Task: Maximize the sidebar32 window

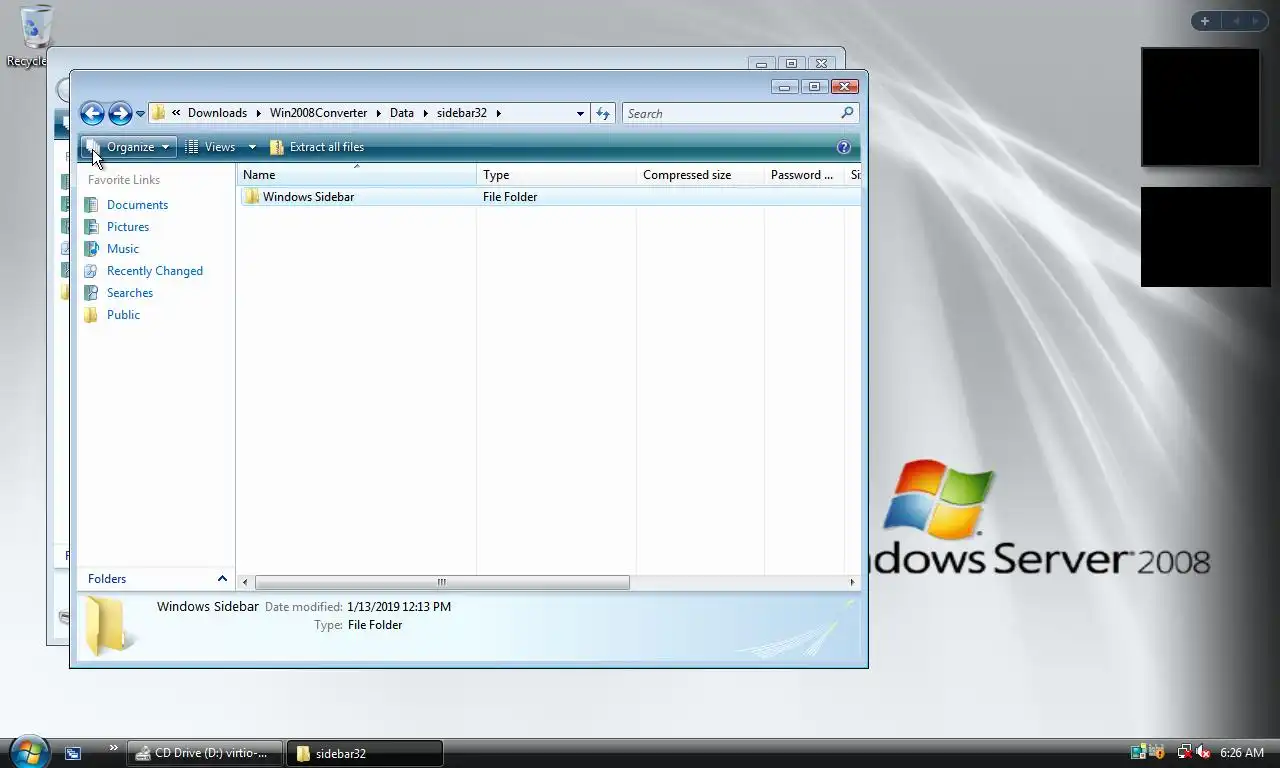Action: [x=814, y=87]
